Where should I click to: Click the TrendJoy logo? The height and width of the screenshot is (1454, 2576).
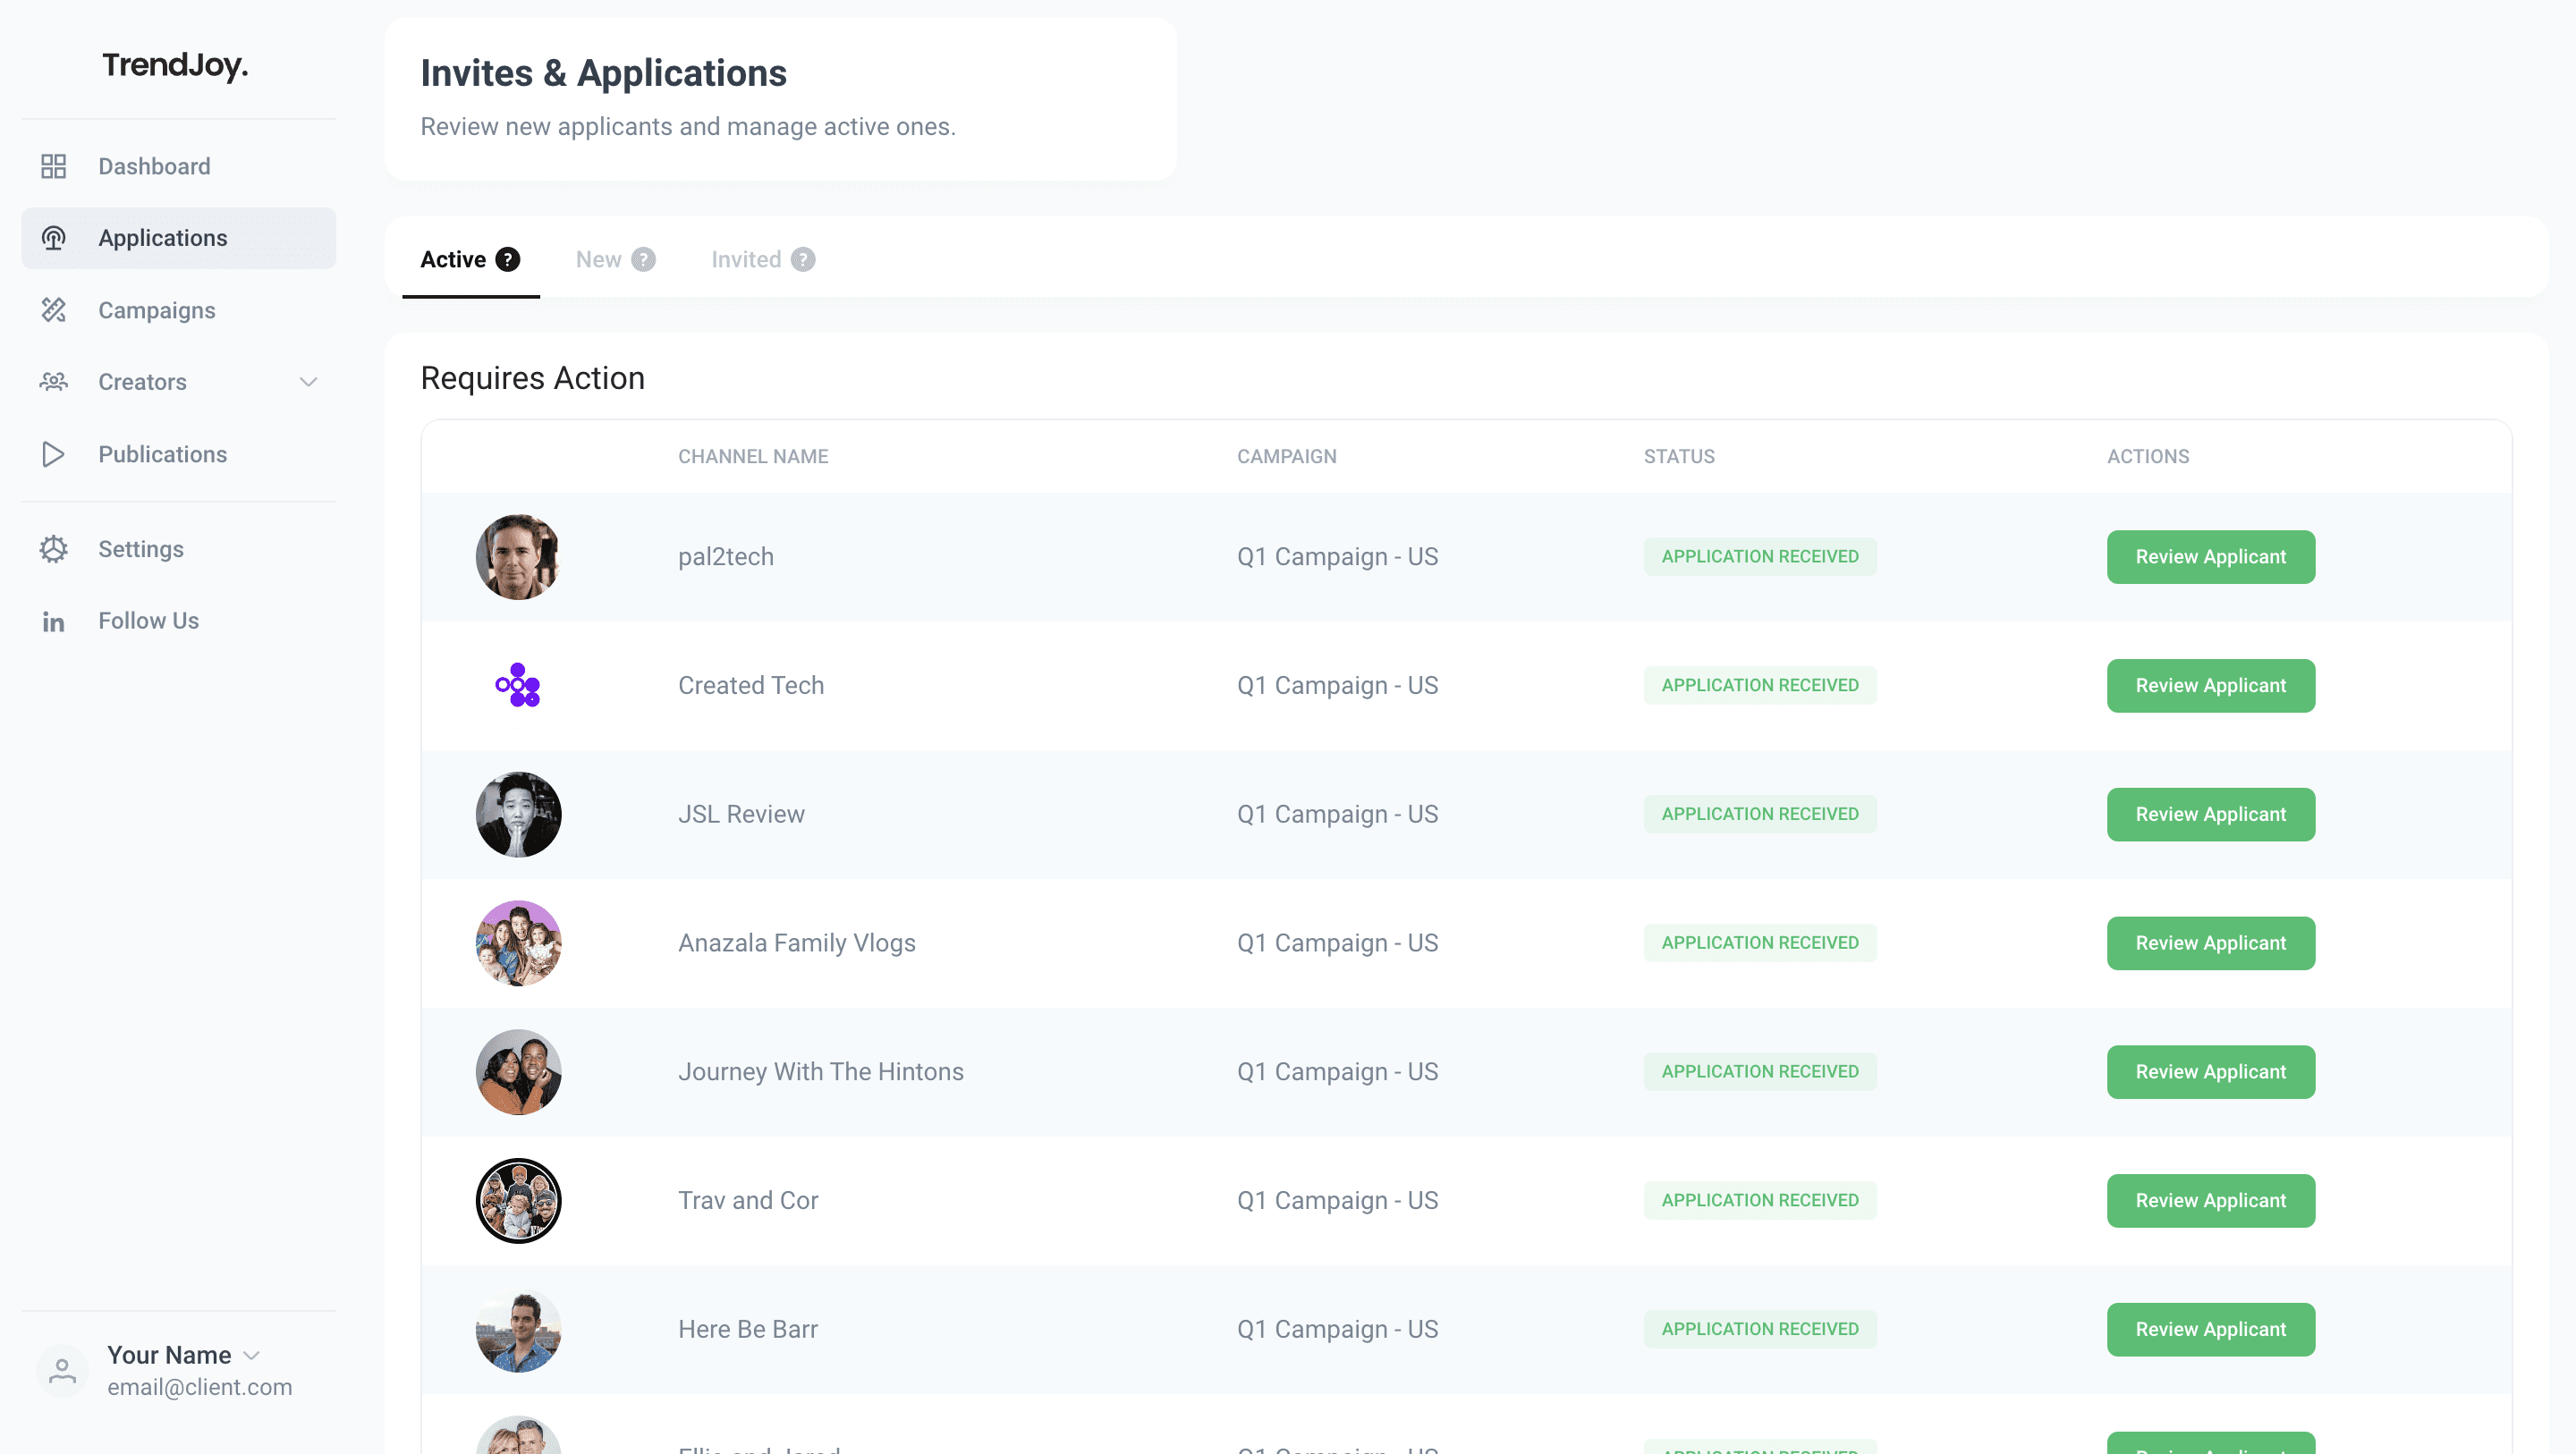click(x=175, y=66)
